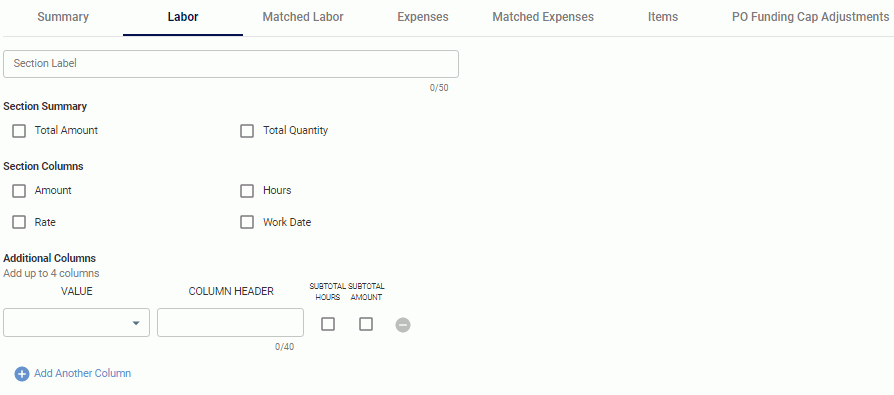This screenshot has height=395, width=894.
Task: Select the Rate column checkbox
Action: click(x=19, y=222)
